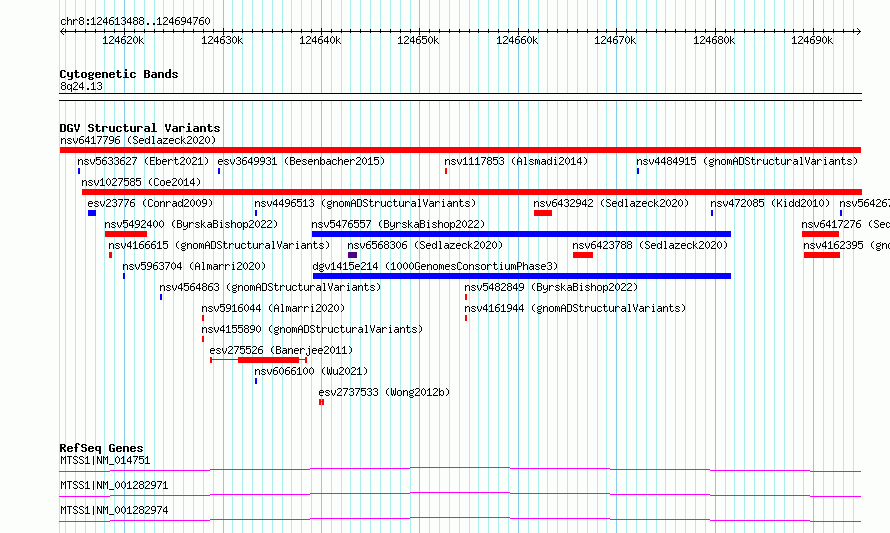Open the nsv5633627 (Ebert2021) variant label
Screen dimensions: 890x533
[143, 161]
